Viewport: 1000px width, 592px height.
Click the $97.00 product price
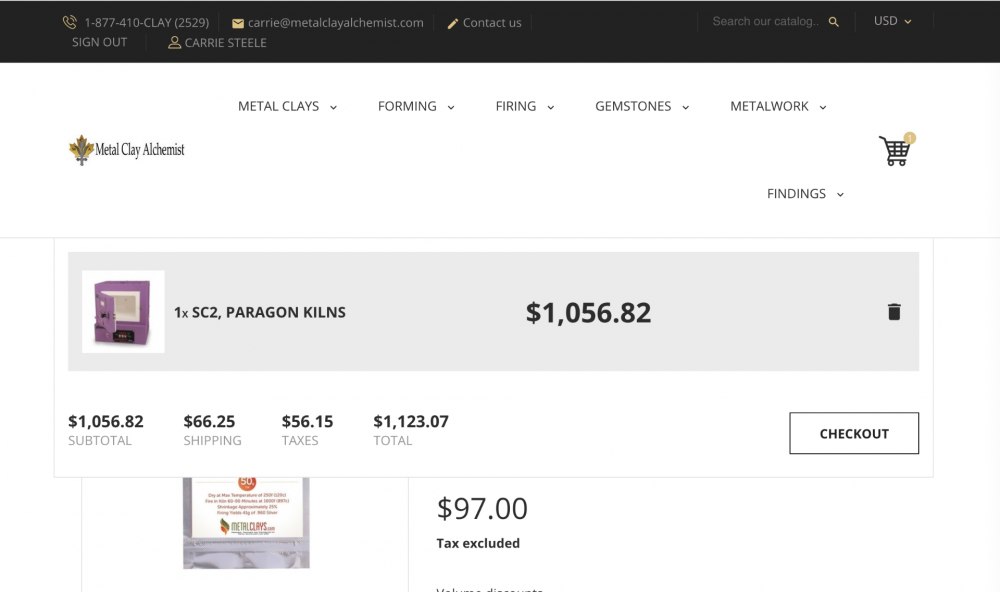point(482,508)
